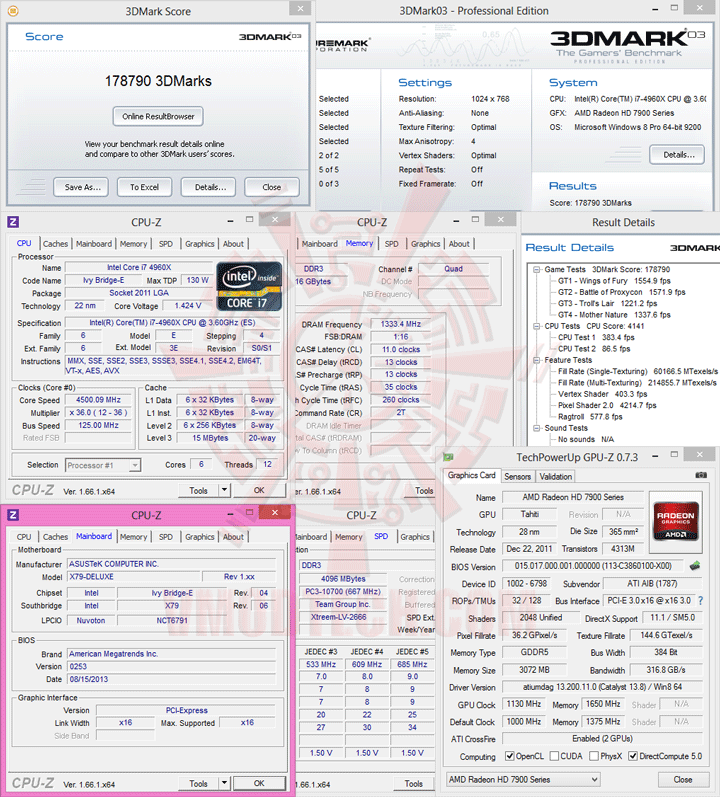This screenshot has height=797, width=720.
Task: Click the 3DMark Score window orange icon
Action: tap(13, 10)
